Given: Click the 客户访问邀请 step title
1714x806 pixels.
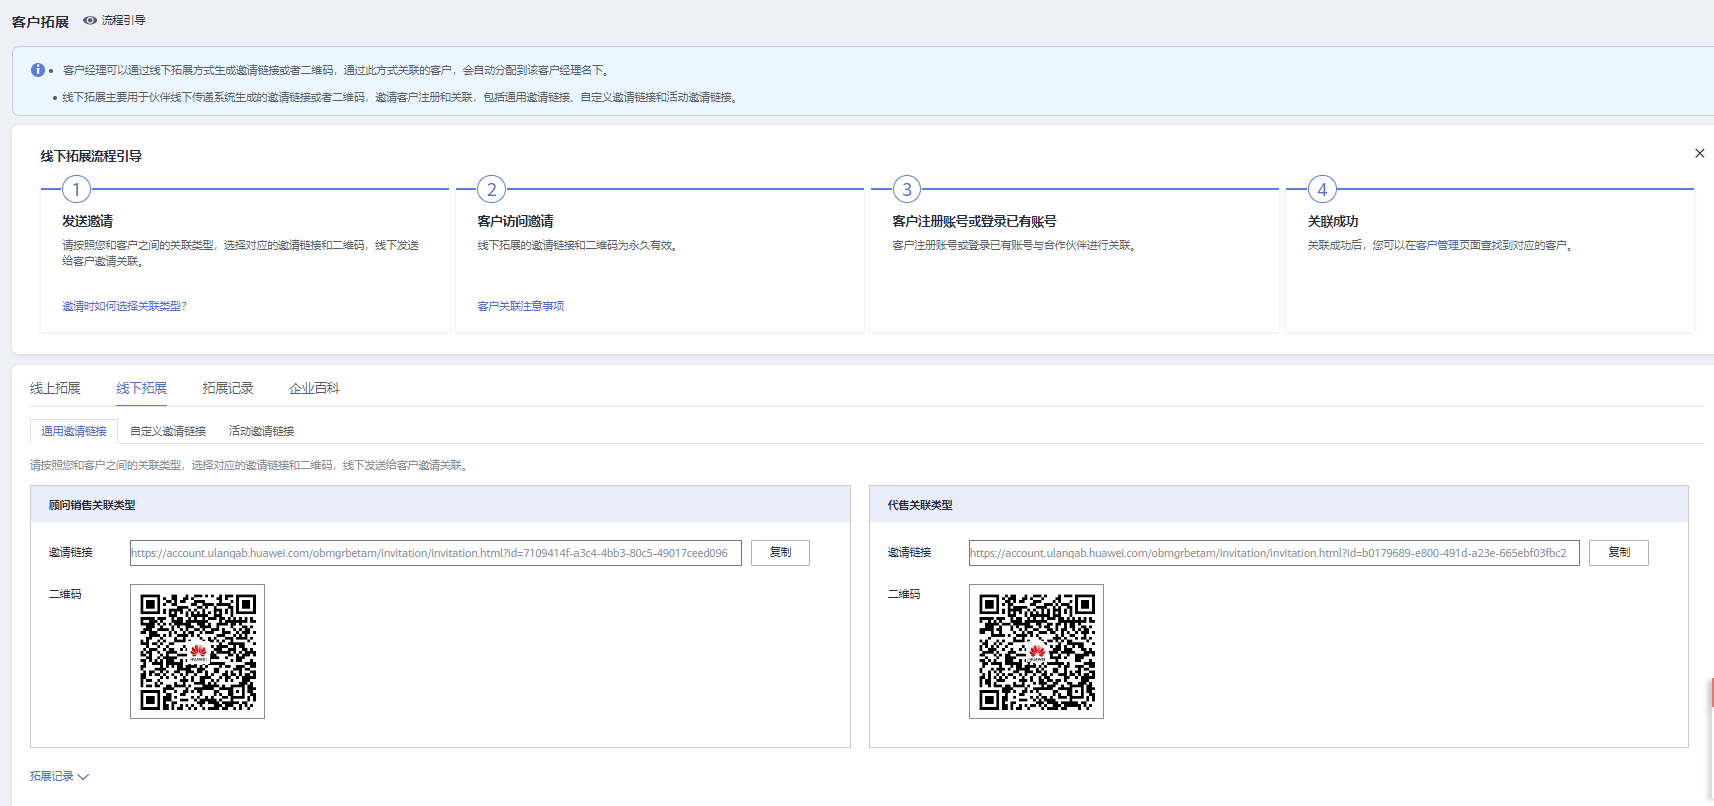Looking at the screenshot, I should (x=515, y=221).
